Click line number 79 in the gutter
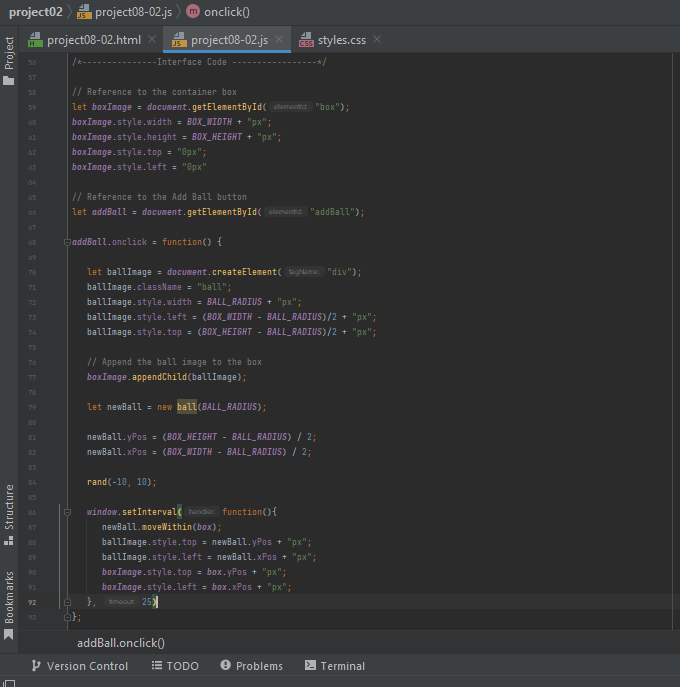The image size is (680, 687). (33, 407)
